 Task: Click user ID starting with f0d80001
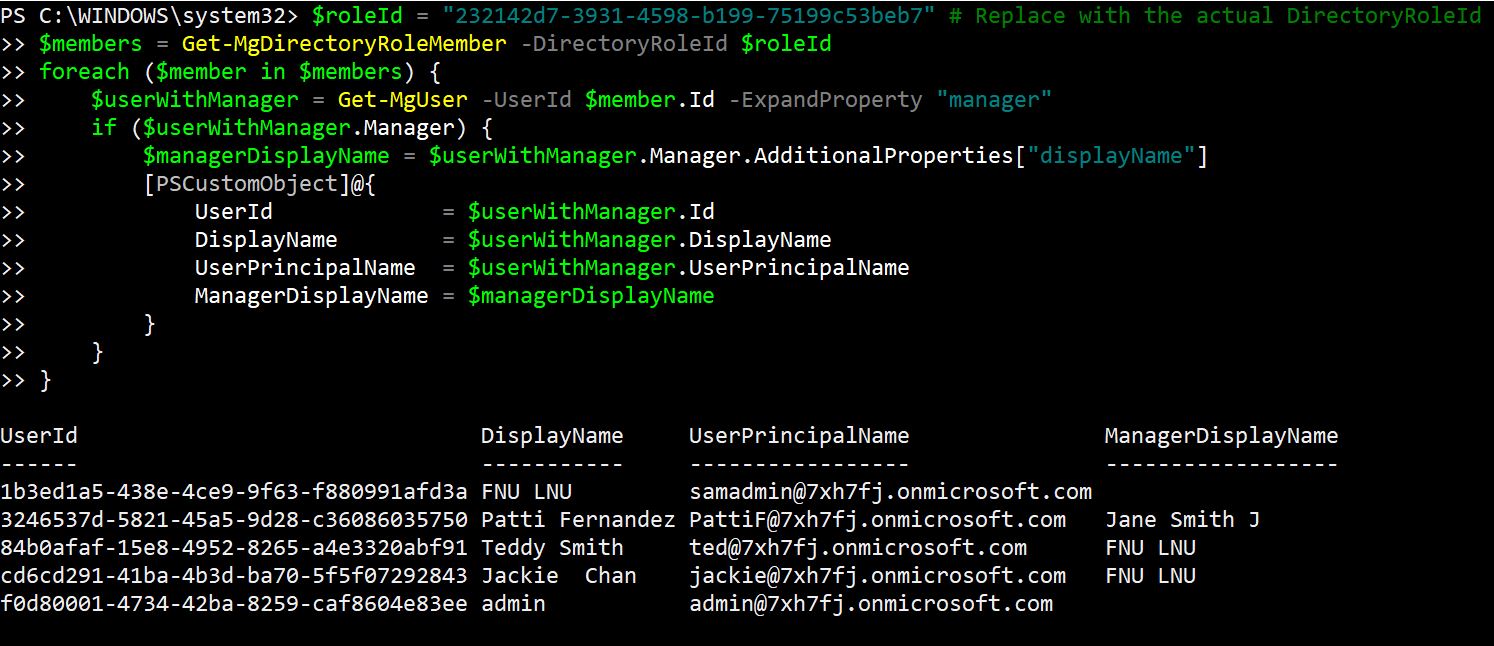coord(233,604)
